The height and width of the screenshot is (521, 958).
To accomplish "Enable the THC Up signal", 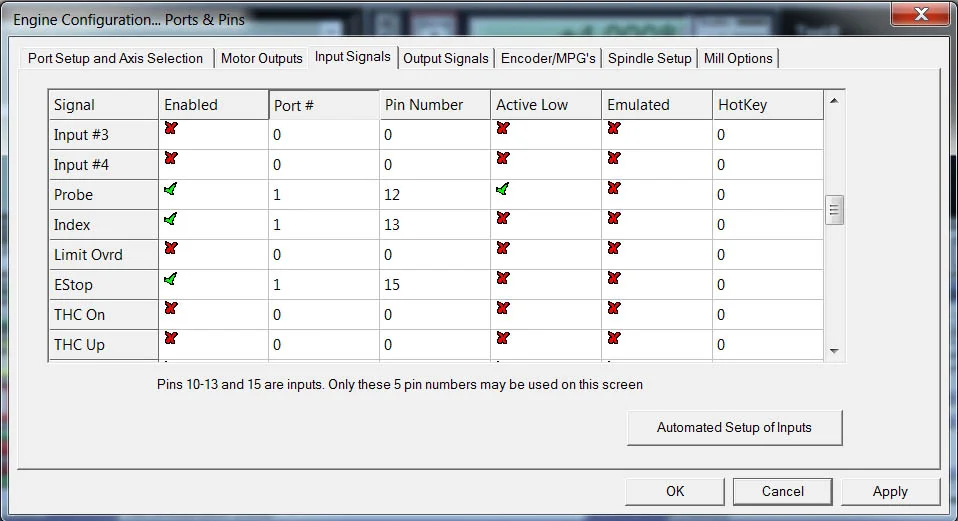I will (x=171, y=337).
